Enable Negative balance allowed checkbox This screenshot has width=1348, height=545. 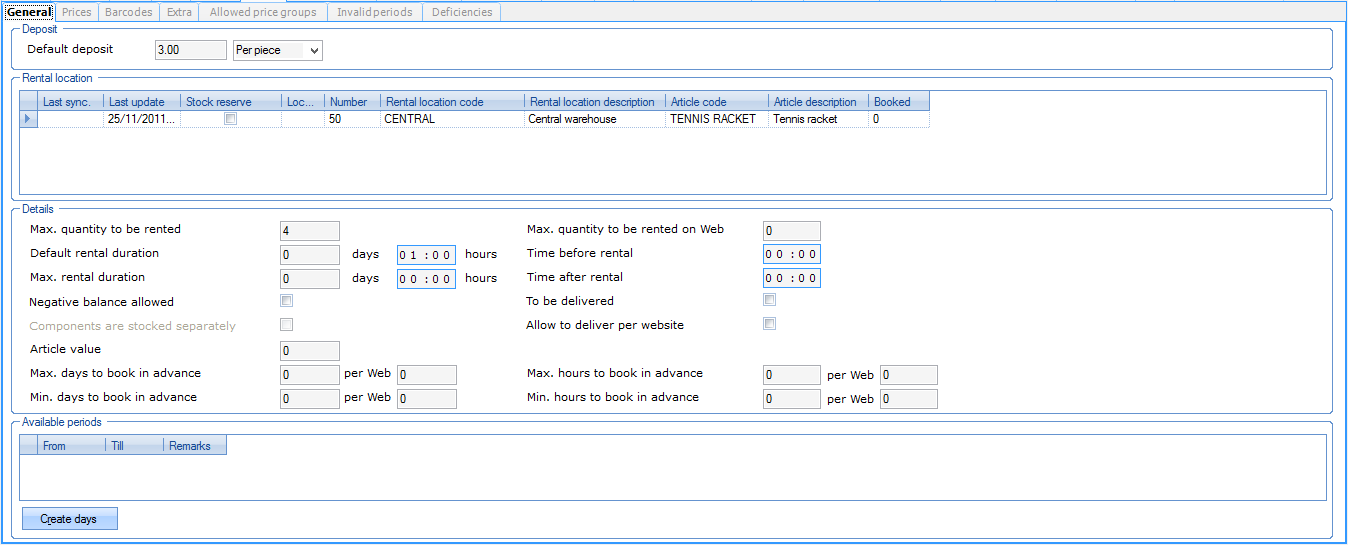click(287, 301)
